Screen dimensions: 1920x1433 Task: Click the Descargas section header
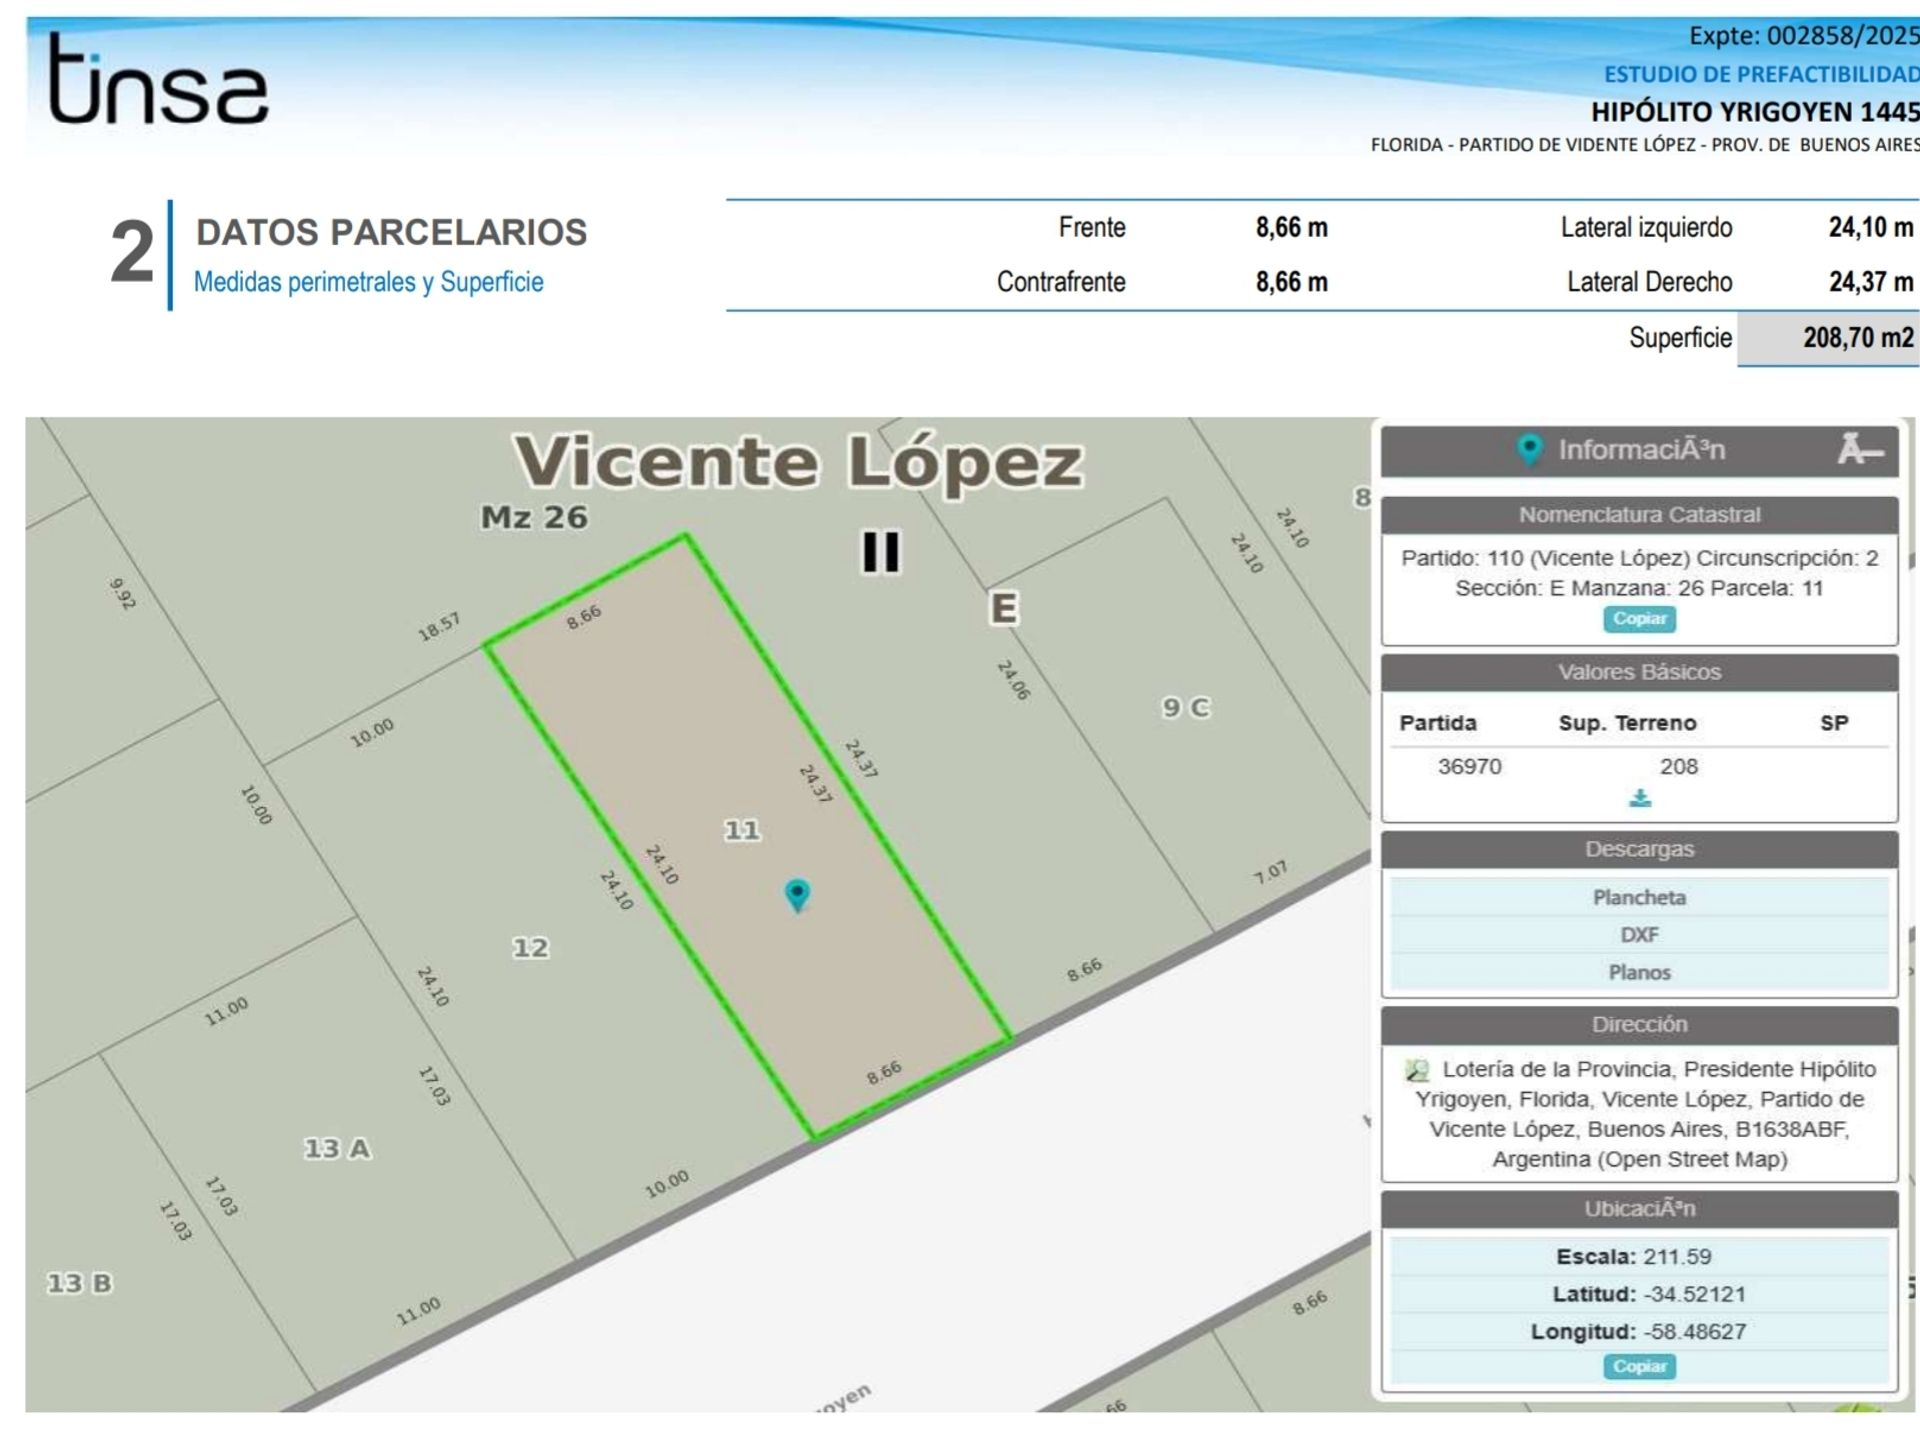pos(1639,849)
